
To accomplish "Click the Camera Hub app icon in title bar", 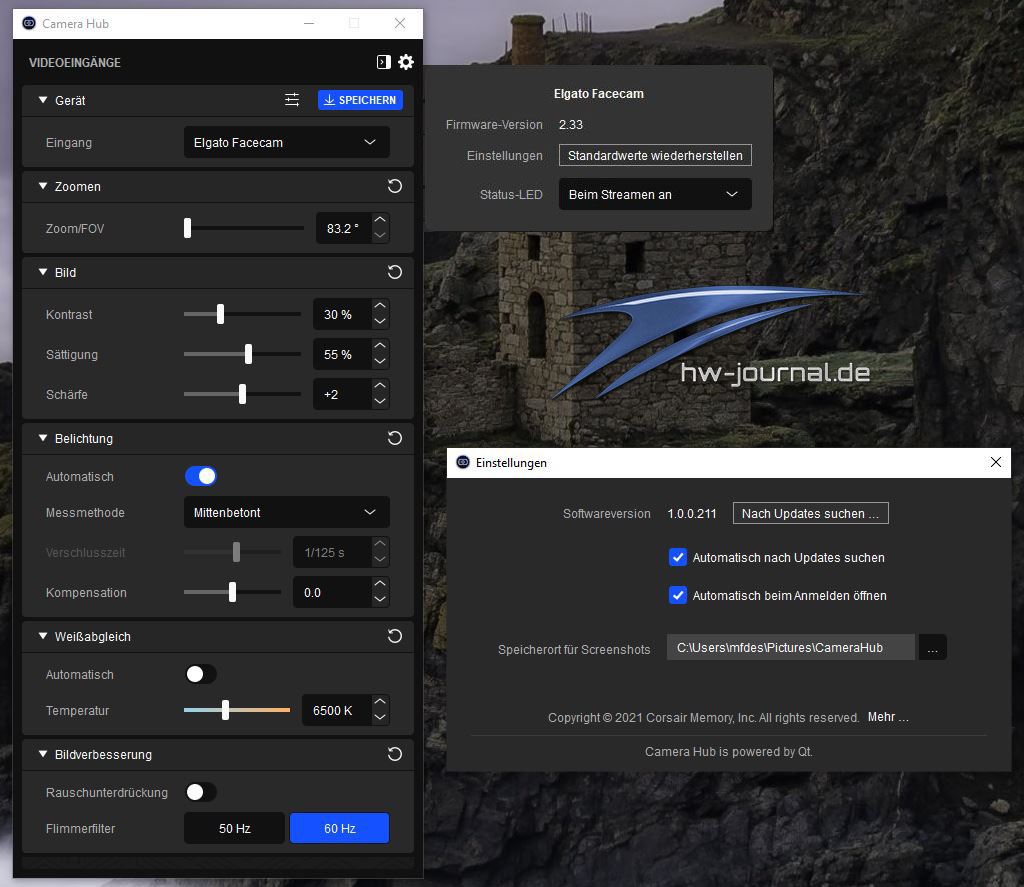I will [29, 24].
